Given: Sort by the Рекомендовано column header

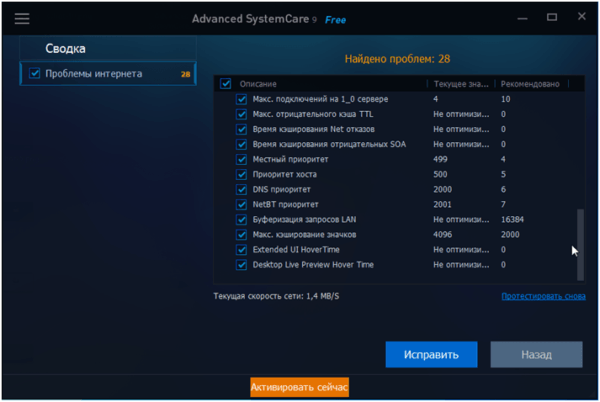Looking at the screenshot, I should pos(530,84).
